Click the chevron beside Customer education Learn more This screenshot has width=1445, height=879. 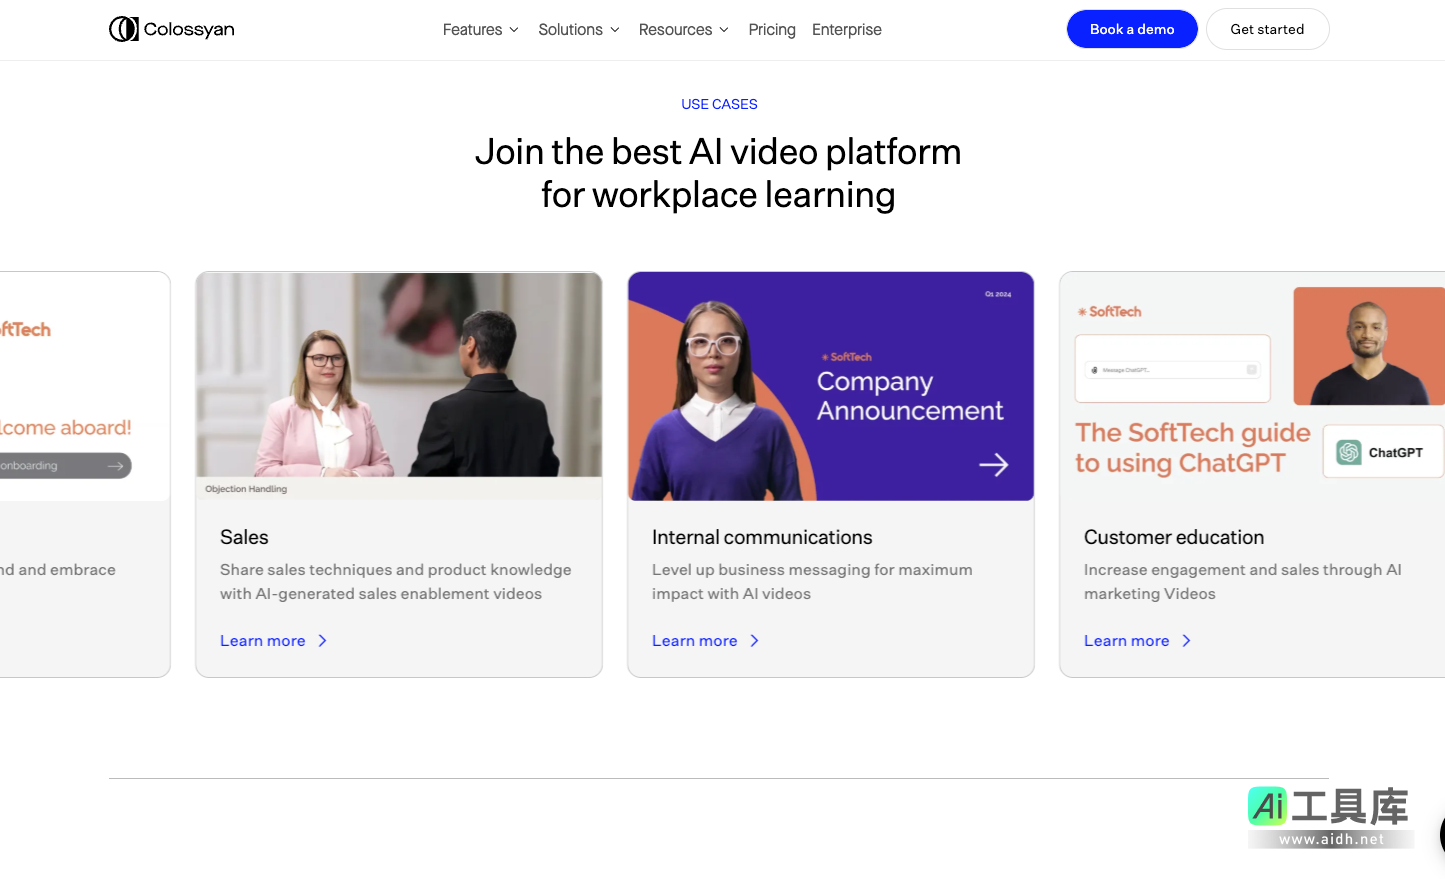tap(1186, 641)
